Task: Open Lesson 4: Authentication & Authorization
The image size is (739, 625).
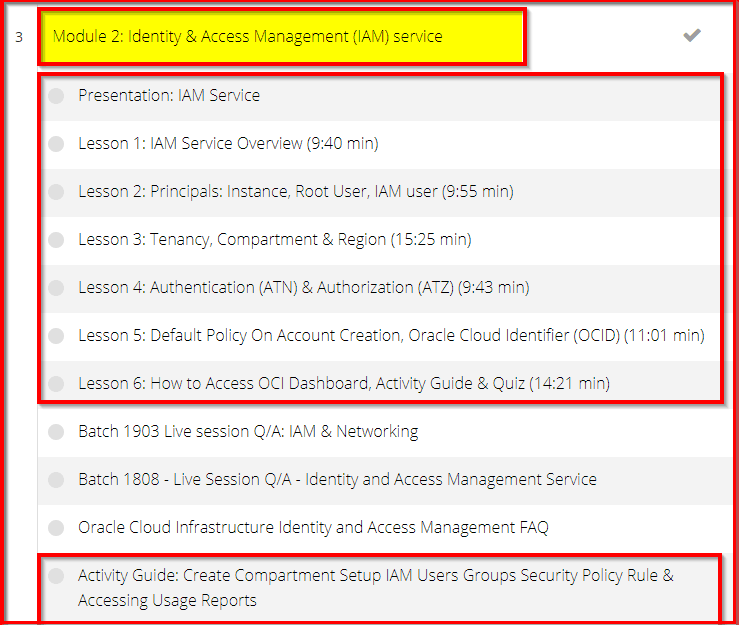Action: [x=304, y=288]
